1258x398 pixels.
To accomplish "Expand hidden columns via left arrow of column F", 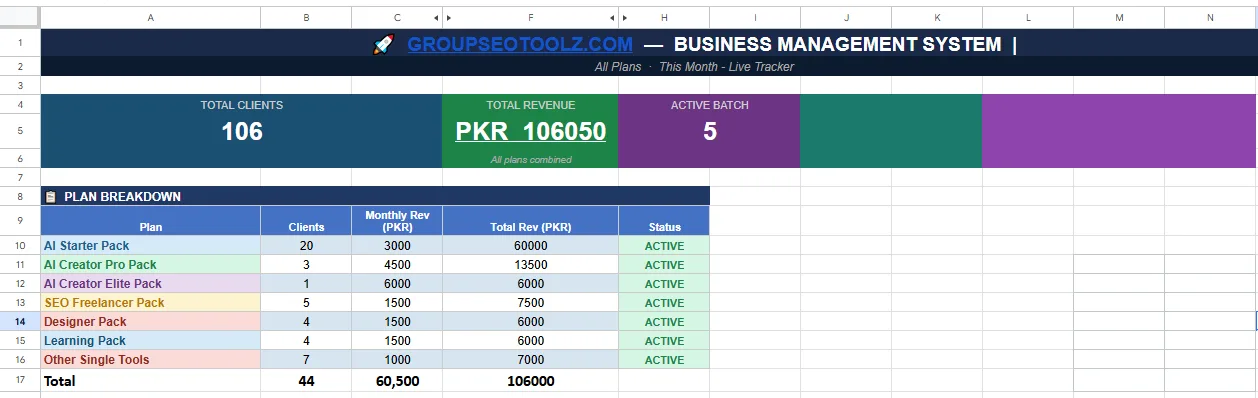I will [x=448, y=18].
